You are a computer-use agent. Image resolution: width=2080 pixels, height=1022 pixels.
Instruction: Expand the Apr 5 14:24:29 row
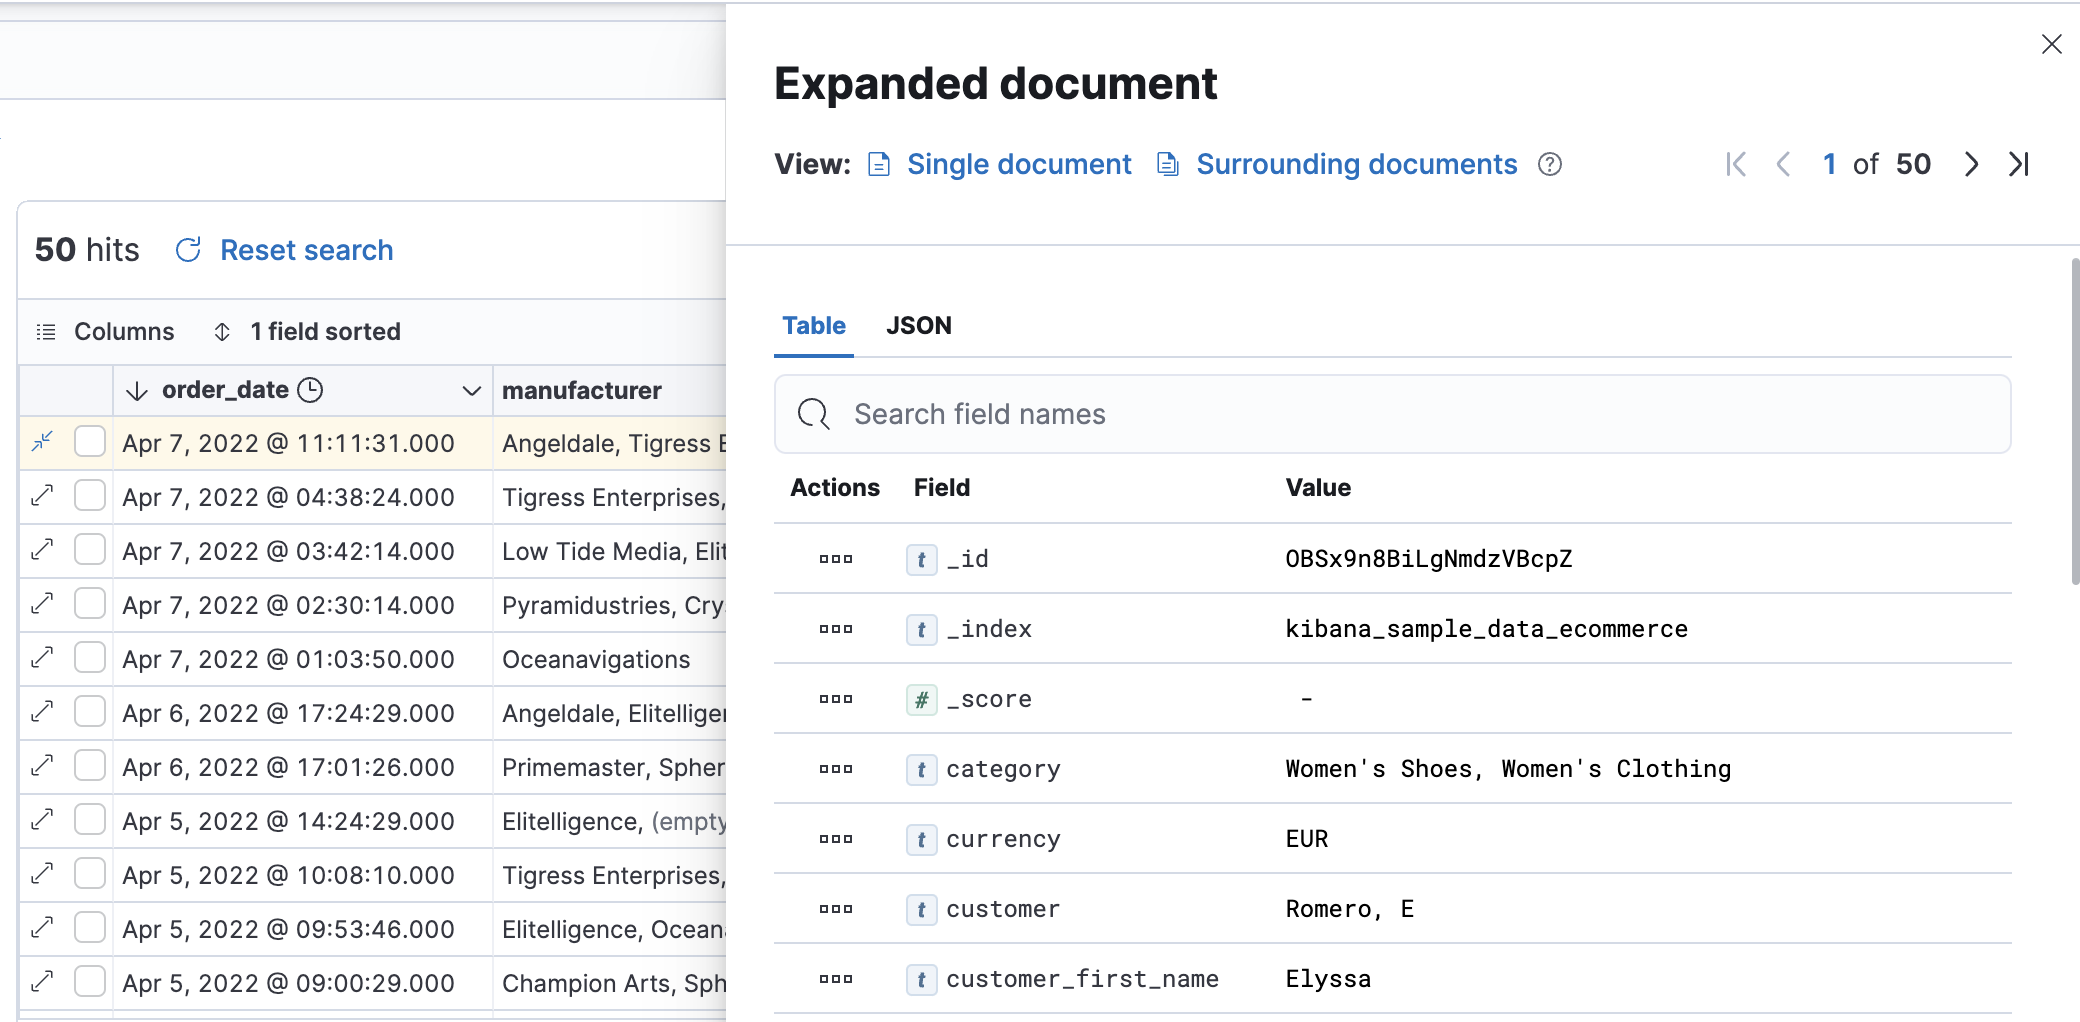coord(42,820)
